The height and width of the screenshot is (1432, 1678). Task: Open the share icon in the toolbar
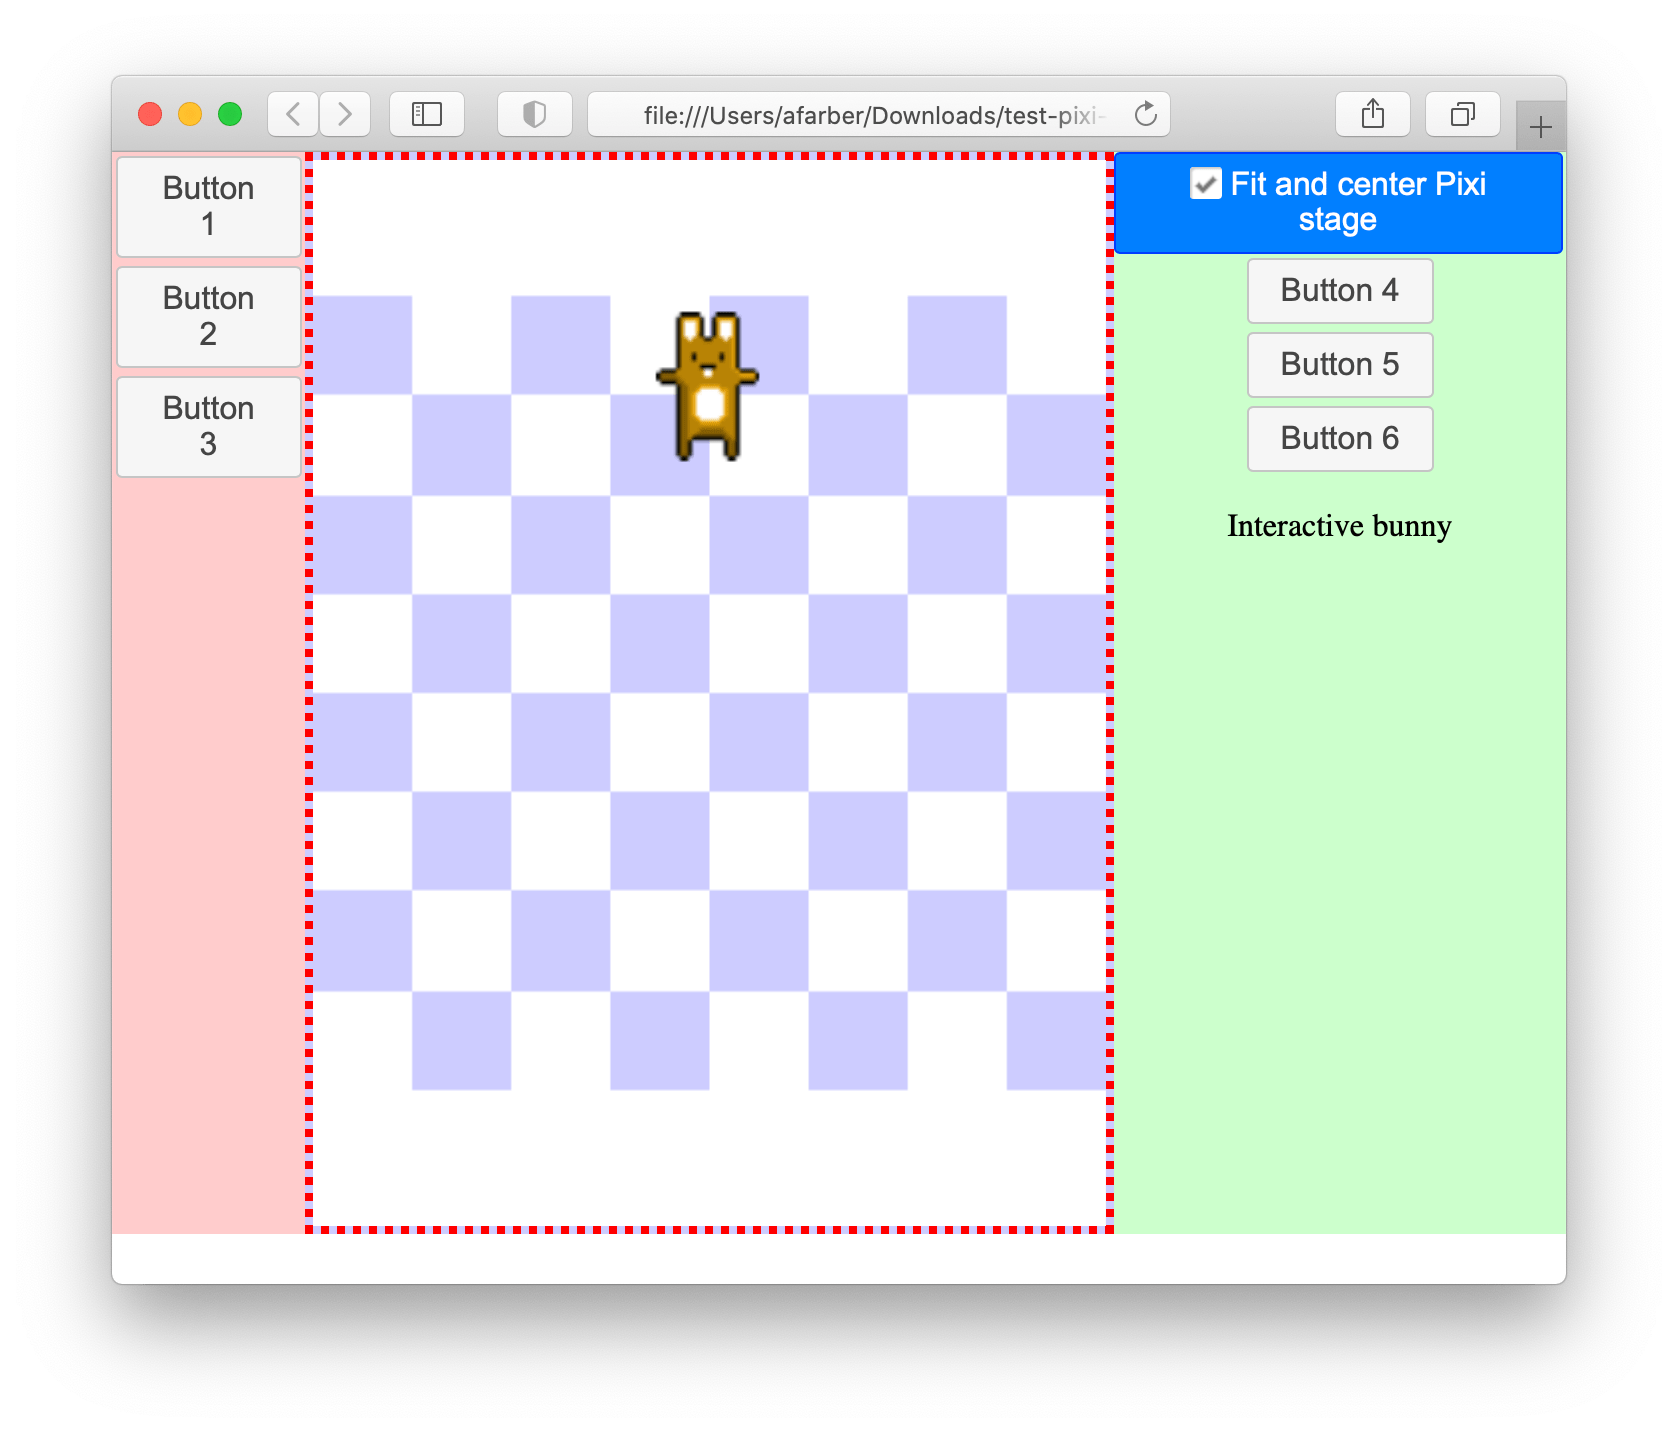point(1372,114)
